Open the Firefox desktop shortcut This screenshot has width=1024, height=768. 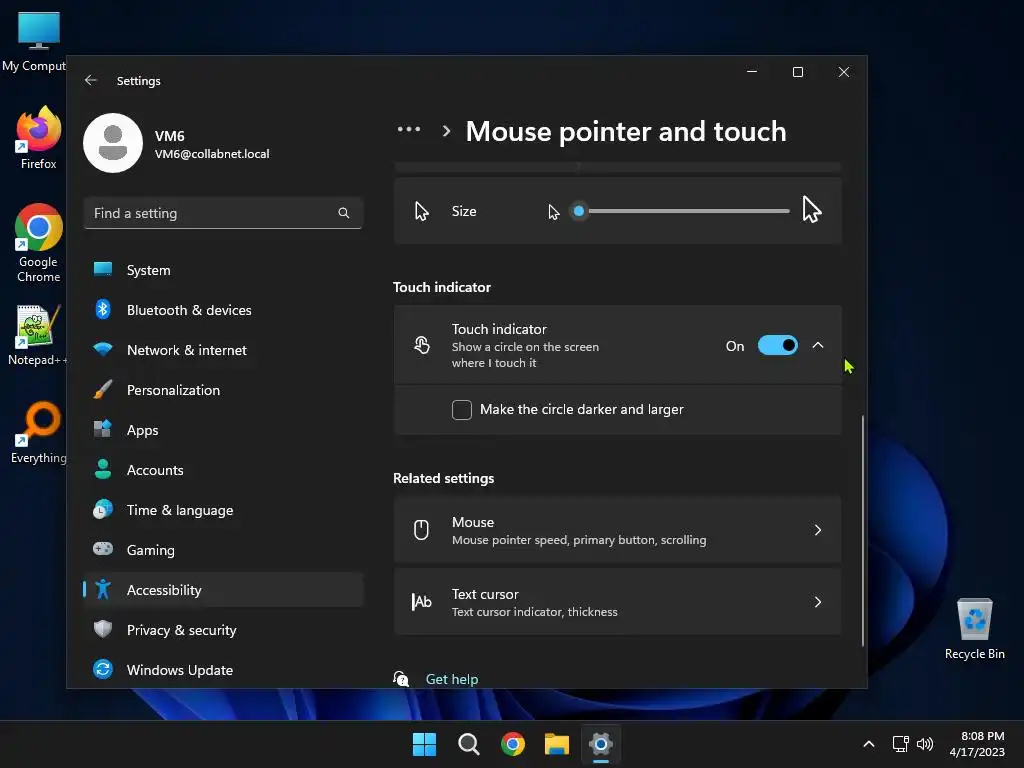click(39, 137)
